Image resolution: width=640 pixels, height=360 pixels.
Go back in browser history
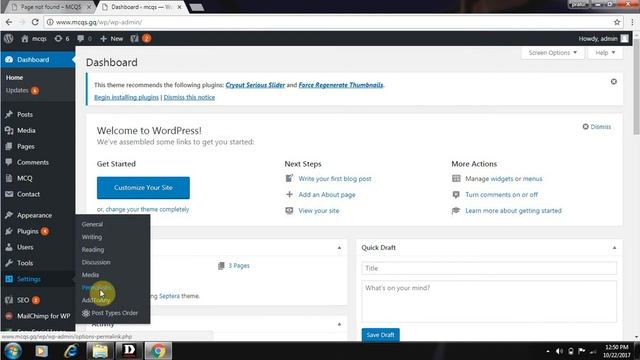[9, 22]
